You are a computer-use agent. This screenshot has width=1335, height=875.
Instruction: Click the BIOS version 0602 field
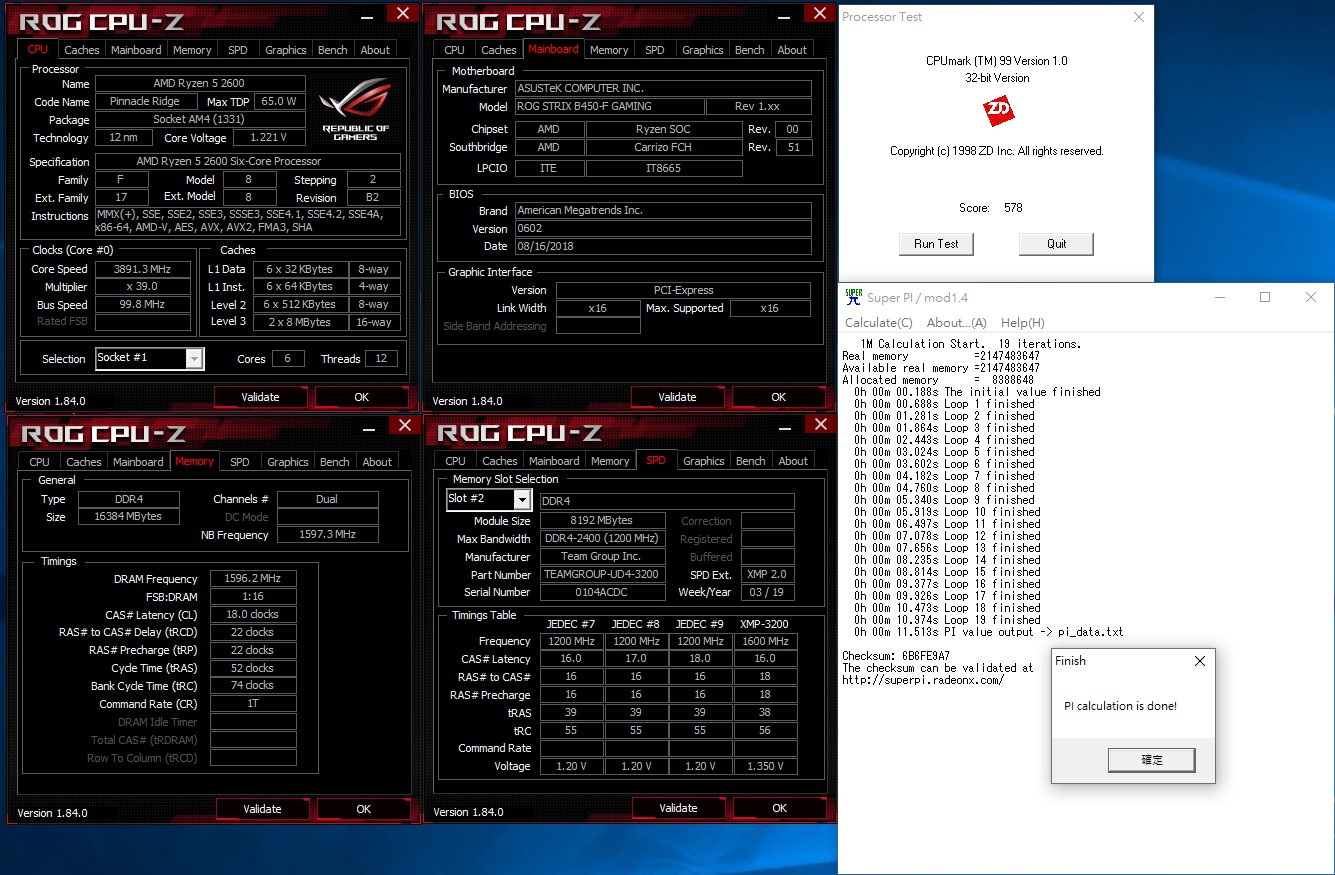pyautogui.click(x=663, y=229)
